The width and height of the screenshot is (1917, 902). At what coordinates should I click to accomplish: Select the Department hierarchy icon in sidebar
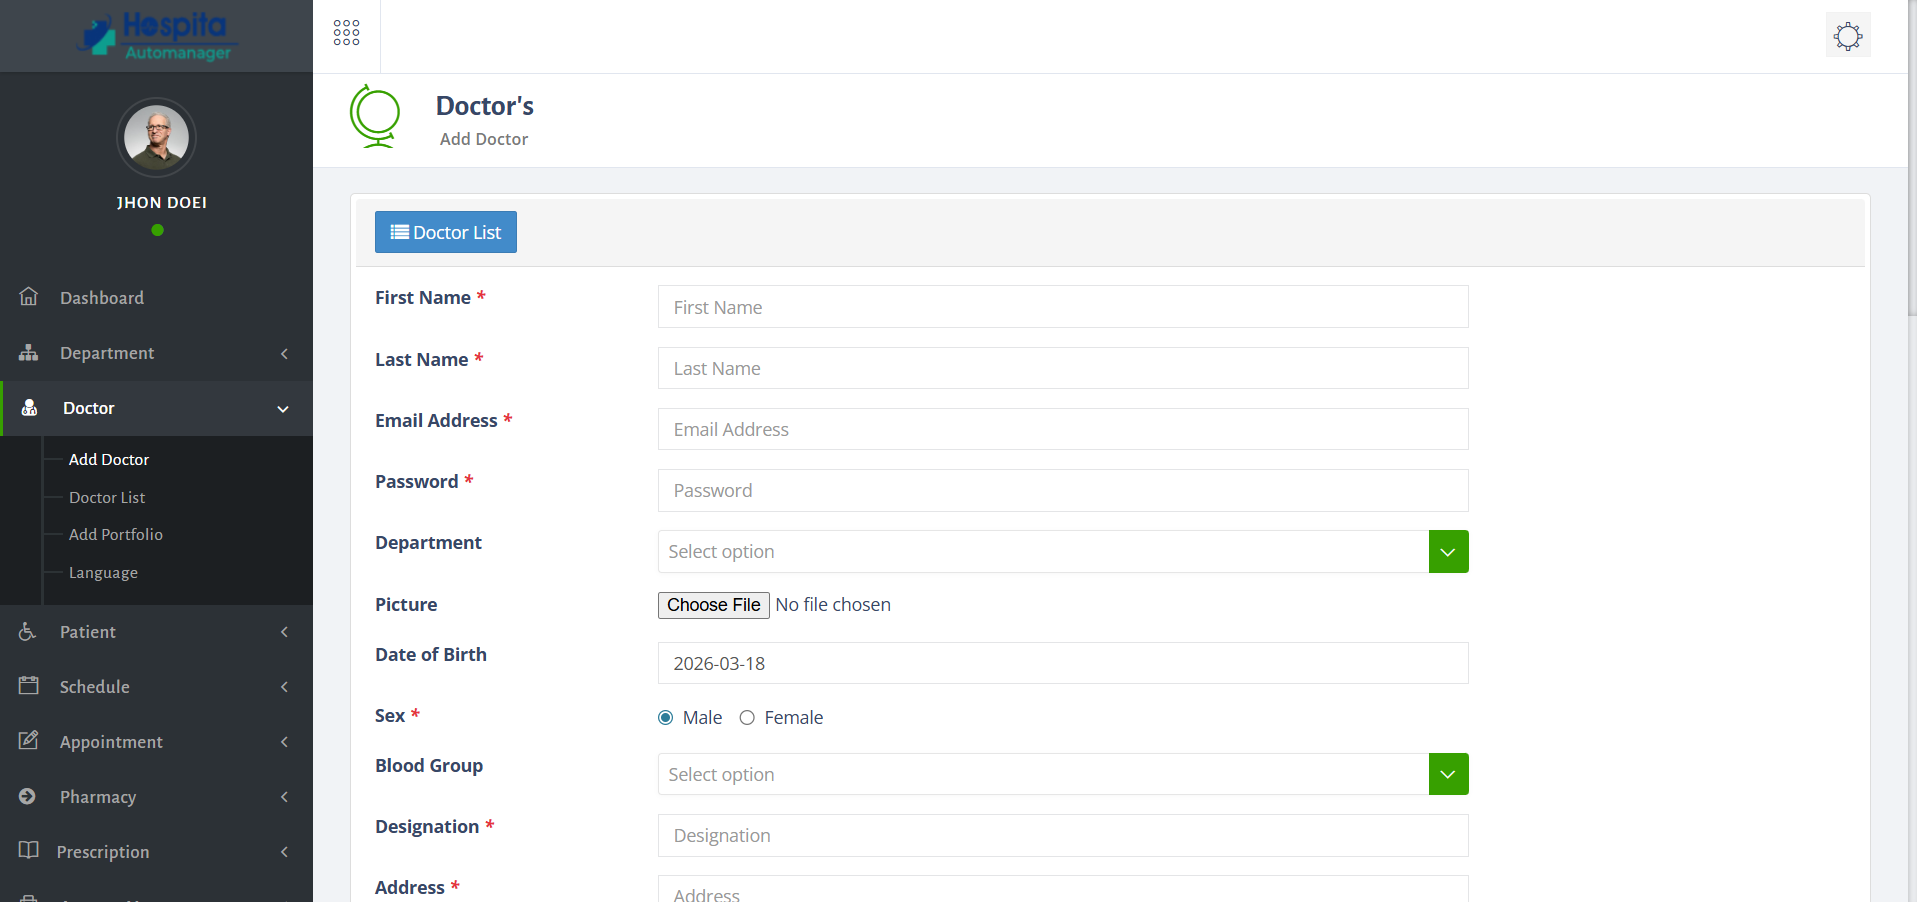click(27, 352)
